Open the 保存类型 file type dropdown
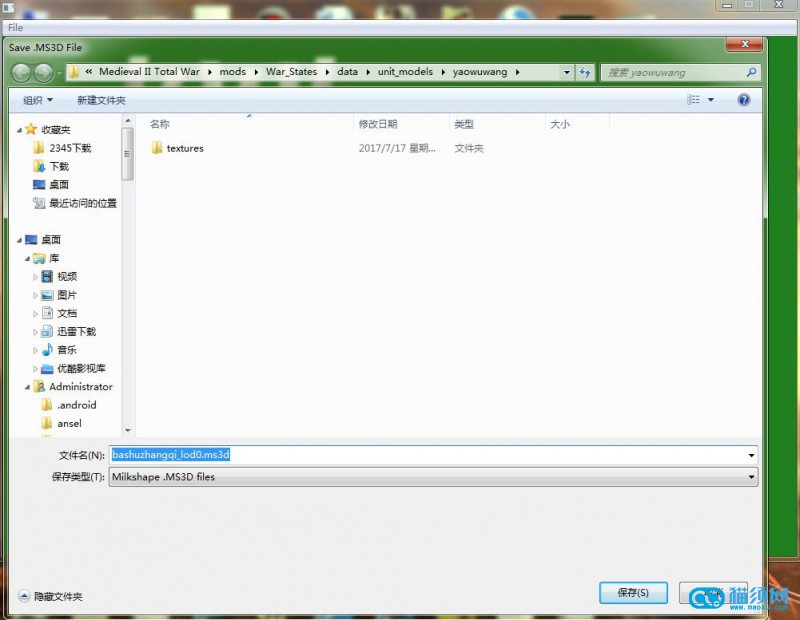The width and height of the screenshot is (800, 620). point(751,477)
